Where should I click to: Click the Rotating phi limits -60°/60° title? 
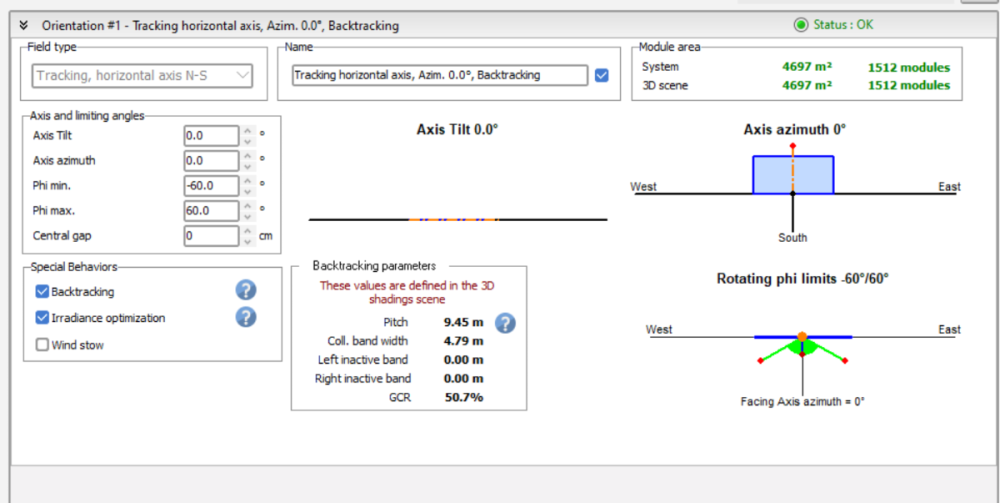802,279
